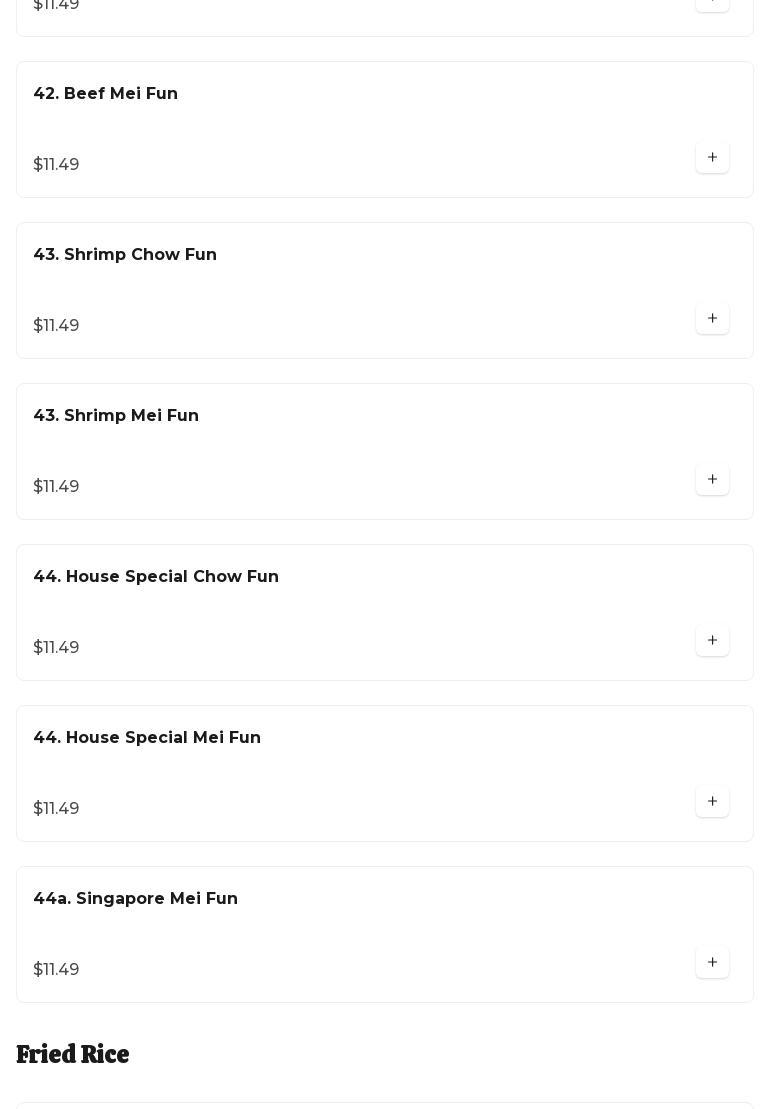Open the 44a. Singapore Mei Fun title
This screenshot has height=1109, width=770.
[x=136, y=898]
